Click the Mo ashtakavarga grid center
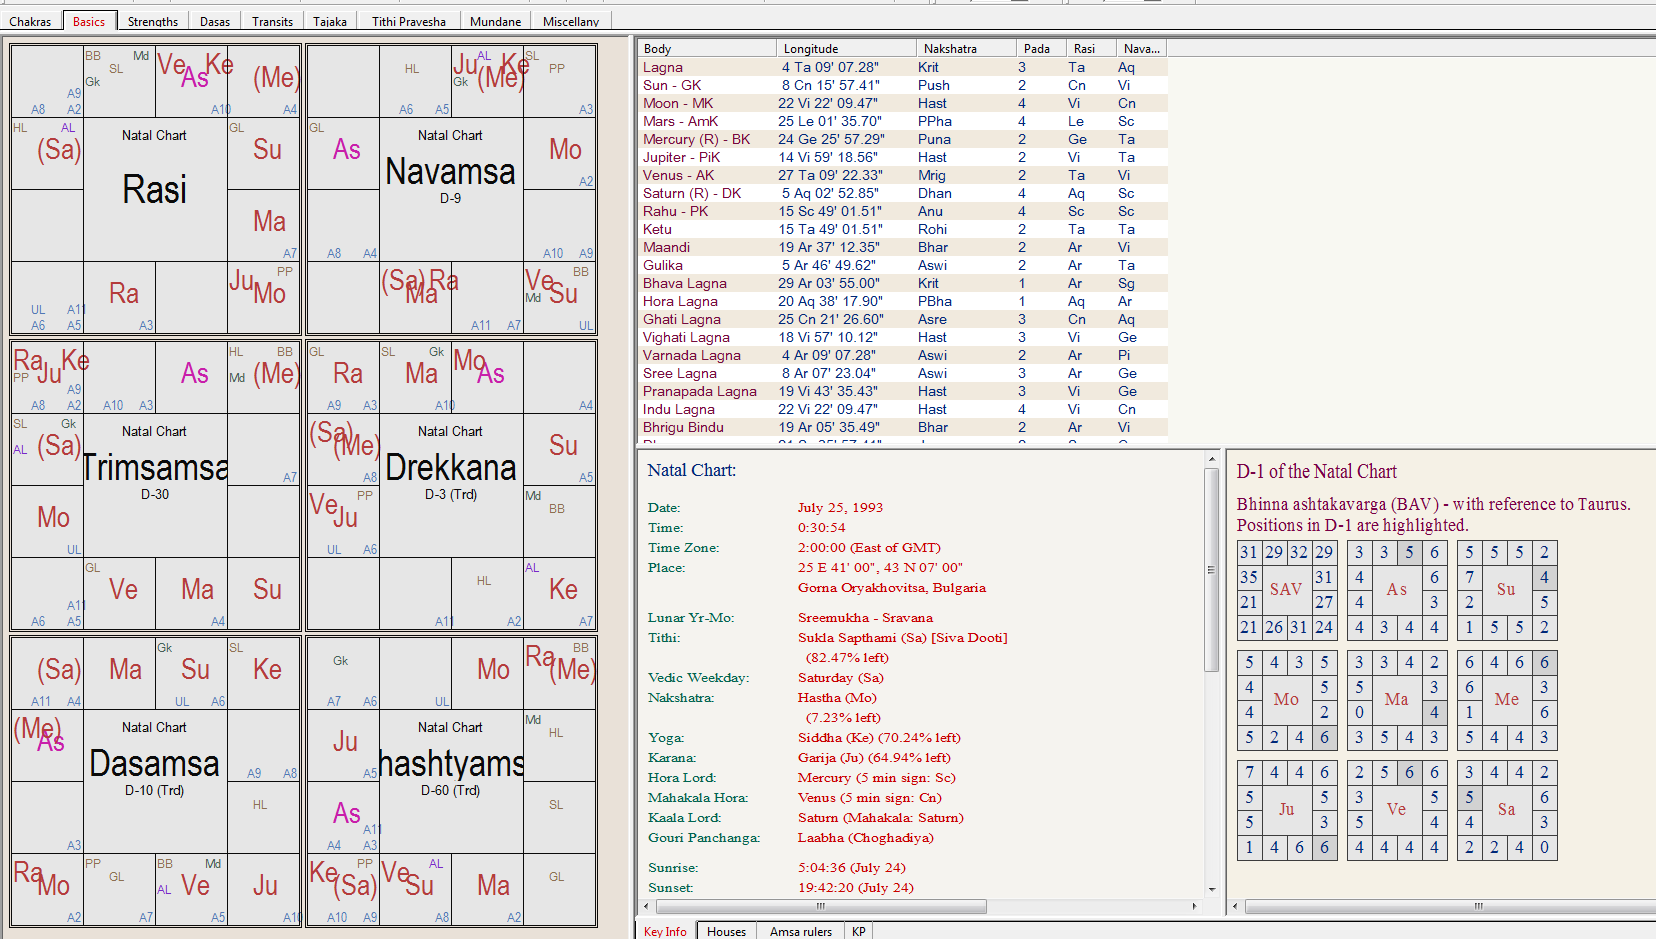The image size is (1656, 939). click(x=1286, y=700)
